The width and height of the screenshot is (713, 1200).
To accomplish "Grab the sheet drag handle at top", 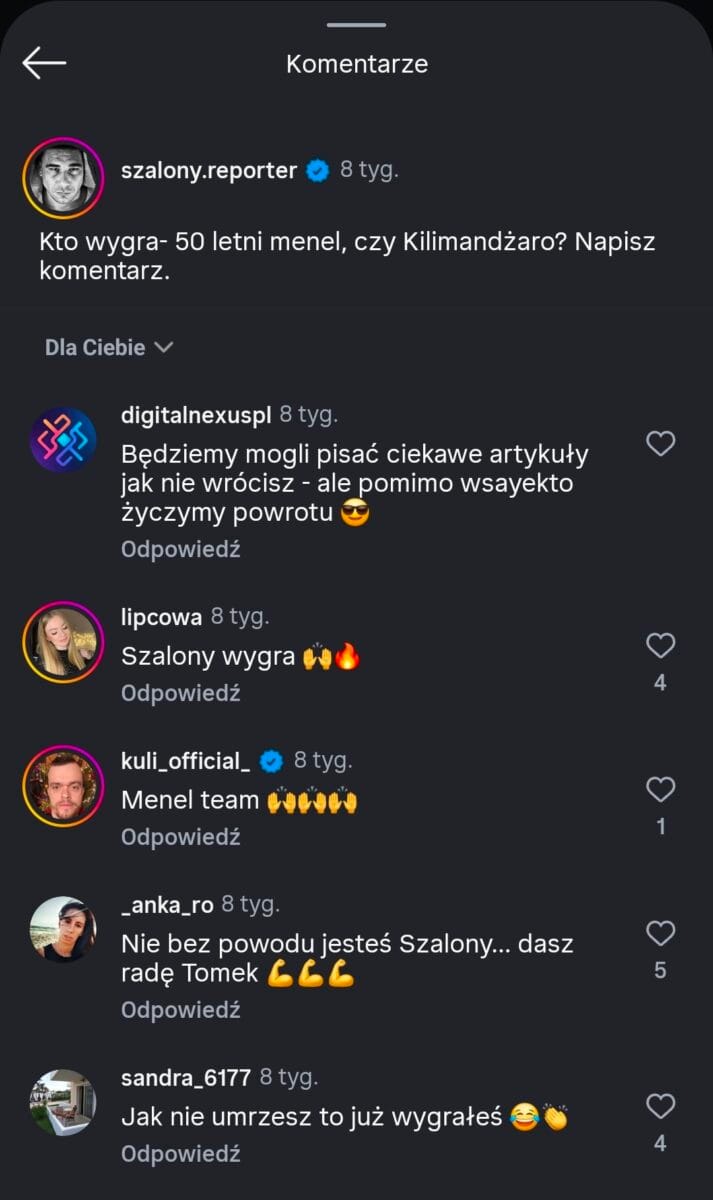I will pyautogui.click(x=356, y=25).
